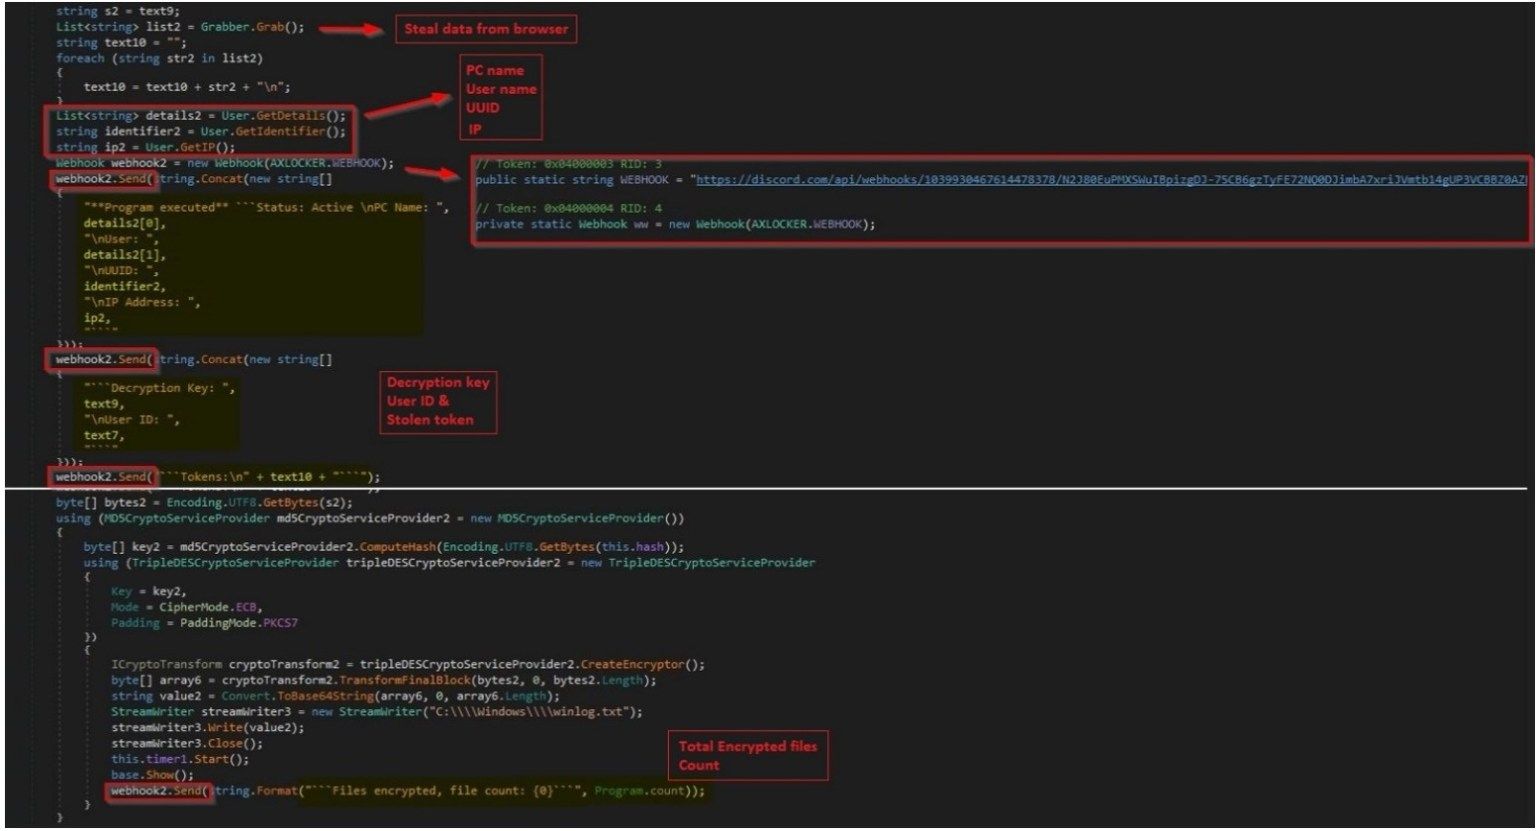Select the "text7," array entry

tap(105, 435)
